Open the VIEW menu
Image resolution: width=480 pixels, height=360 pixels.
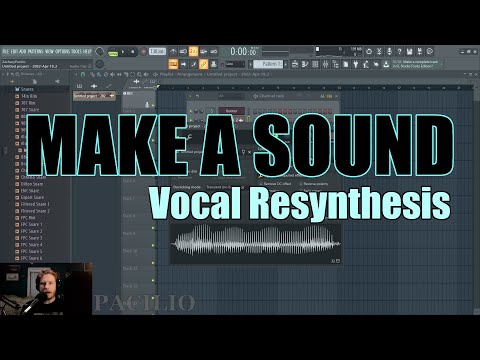pos(49,51)
